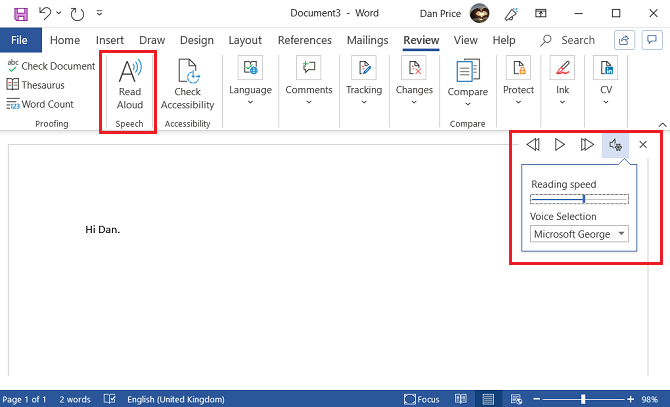Click the Share icon button
The height and width of the screenshot is (407, 670).
coord(624,40)
